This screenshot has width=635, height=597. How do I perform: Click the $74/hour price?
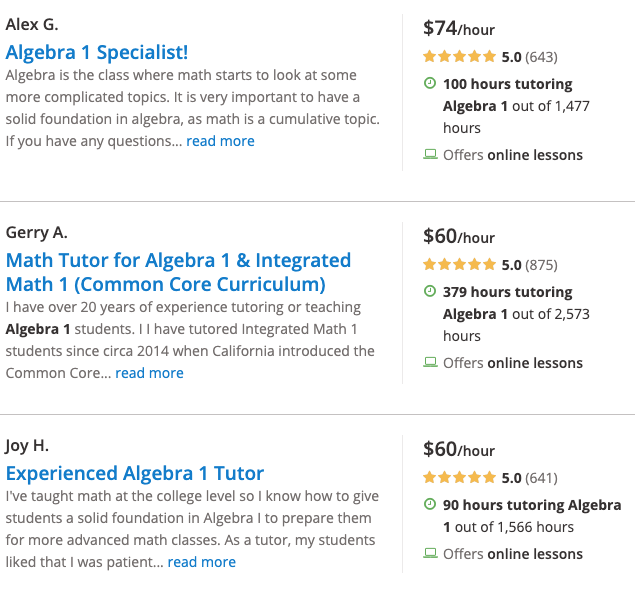tap(459, 29)
